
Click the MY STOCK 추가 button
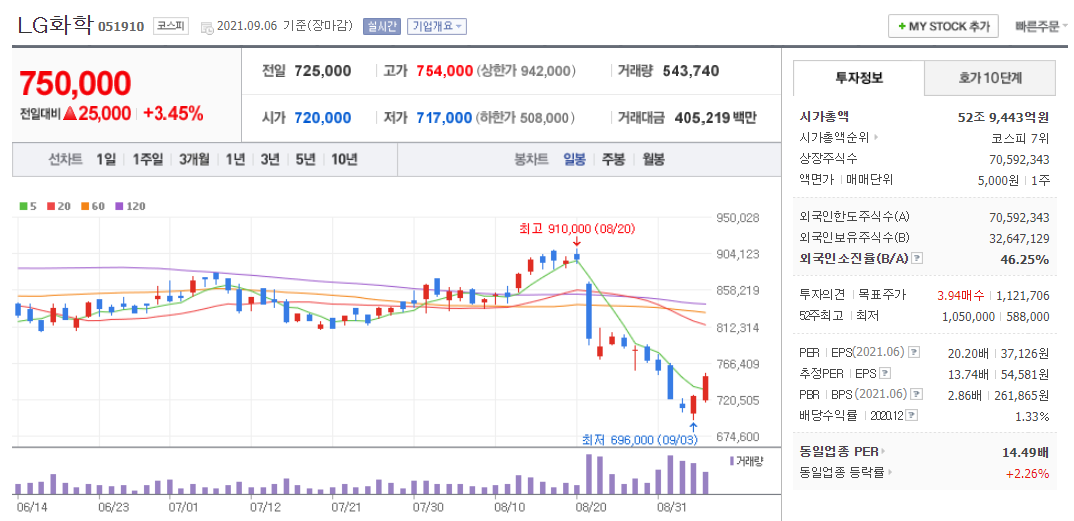pyautogui.click(x=943, y=27)
